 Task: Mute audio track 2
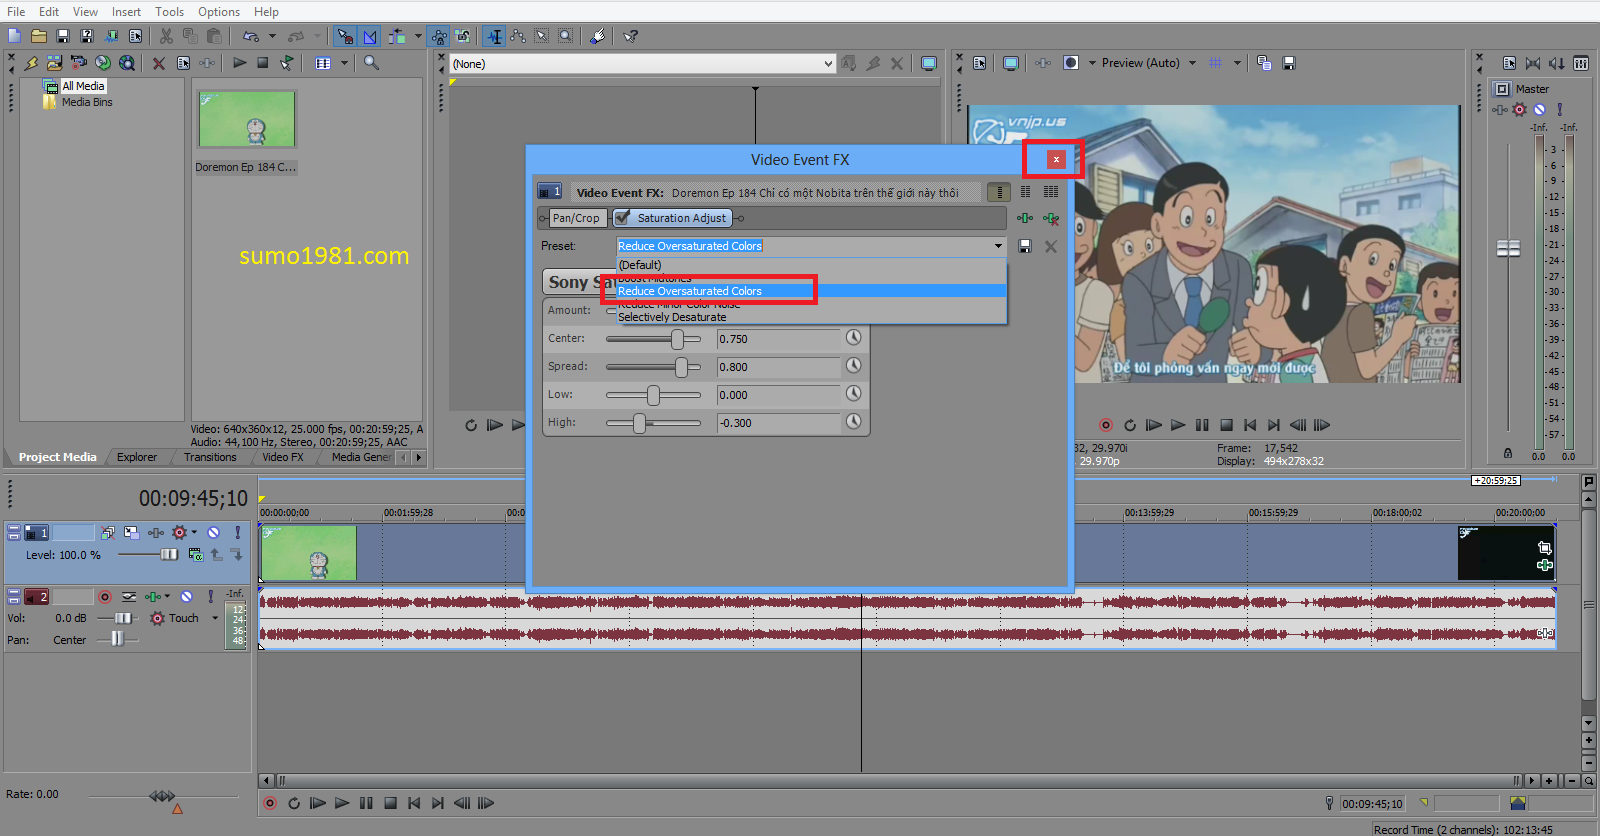pyautogui.click(x=186, y=597)
